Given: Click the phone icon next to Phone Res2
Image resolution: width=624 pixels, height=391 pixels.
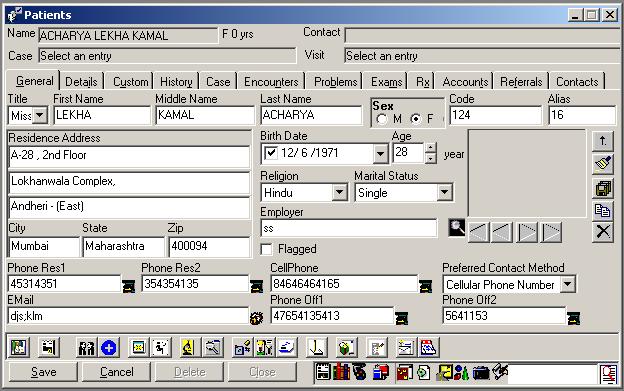Looking at the screenshot, I should click(256, 286).
